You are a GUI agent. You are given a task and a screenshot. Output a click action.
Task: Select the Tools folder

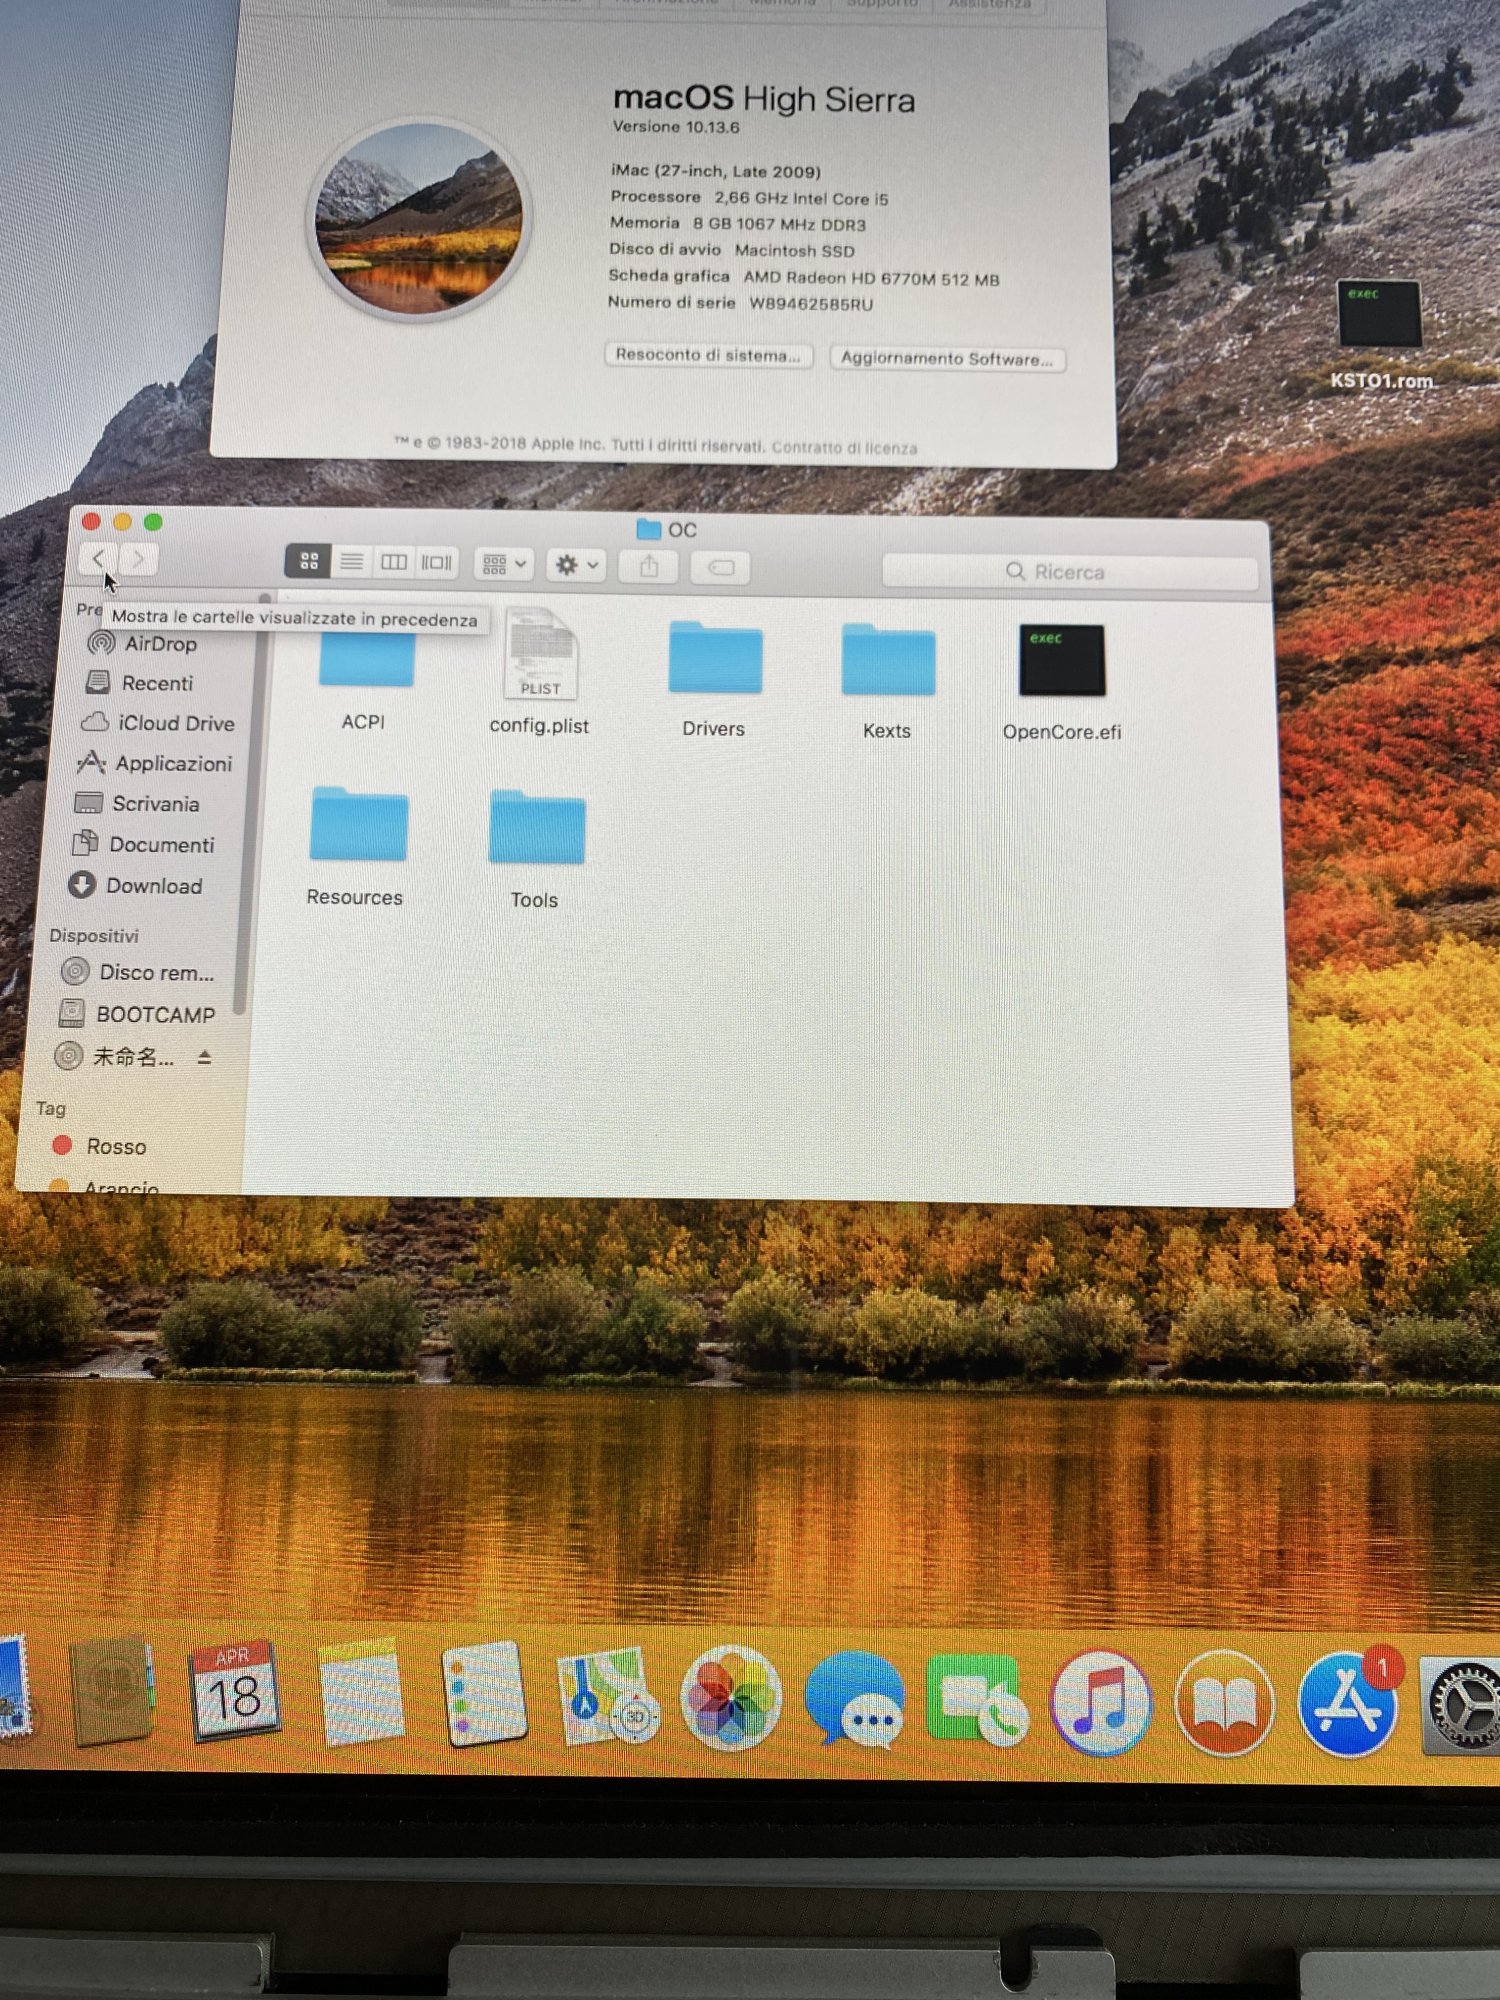pos(536,850)
